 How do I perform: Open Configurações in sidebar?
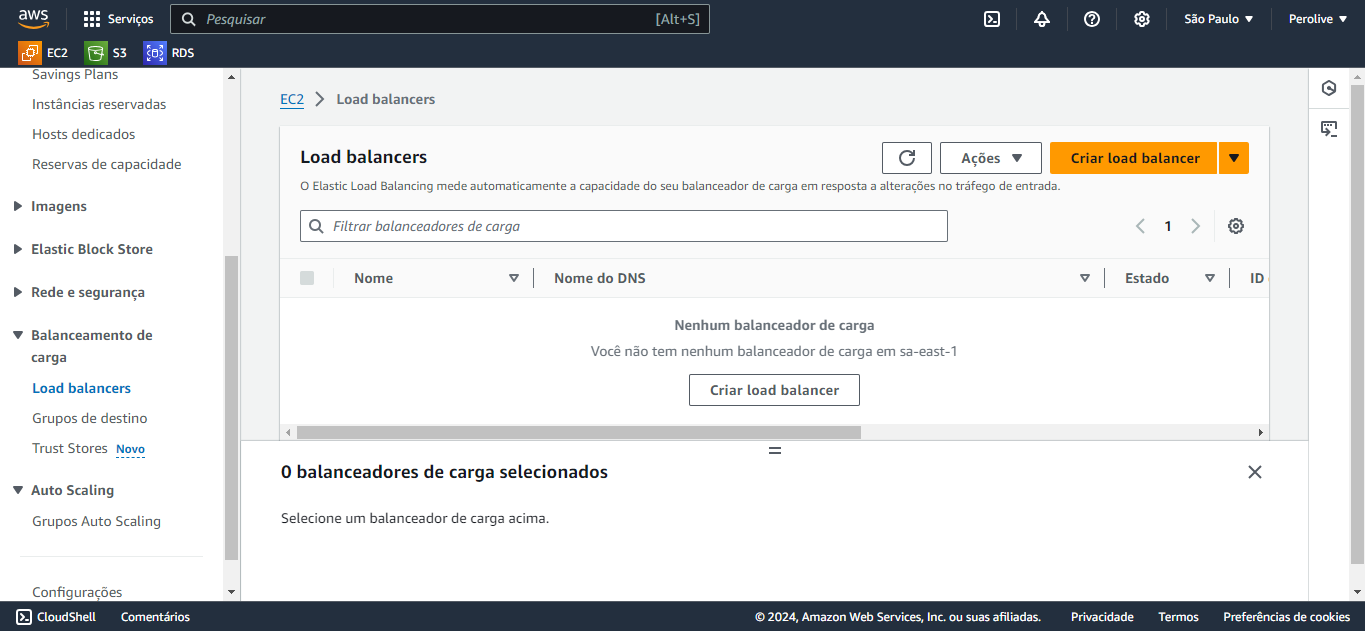(77, 592)
